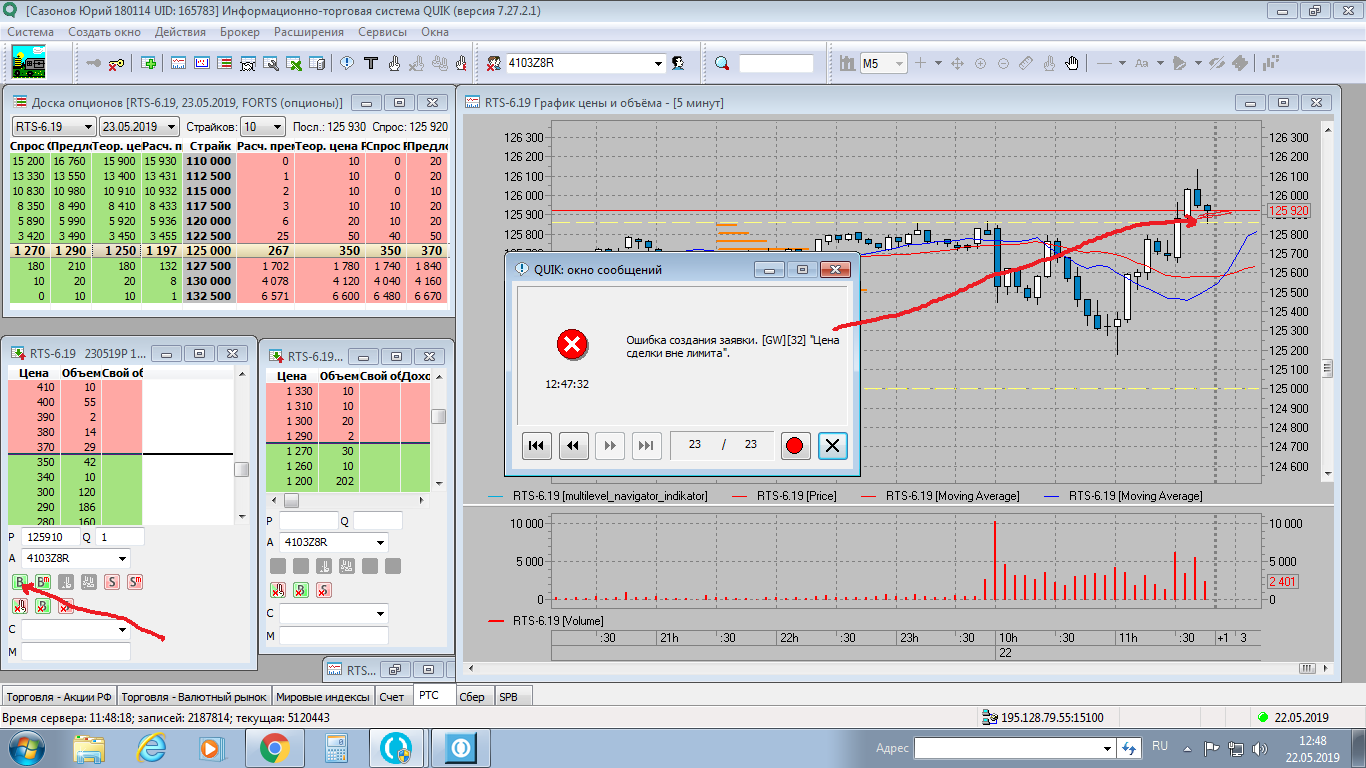This screenshot has height=768, width=1366.
Task: Switch to Торговля - Акции РФ tab
Action: click(59, 697)
